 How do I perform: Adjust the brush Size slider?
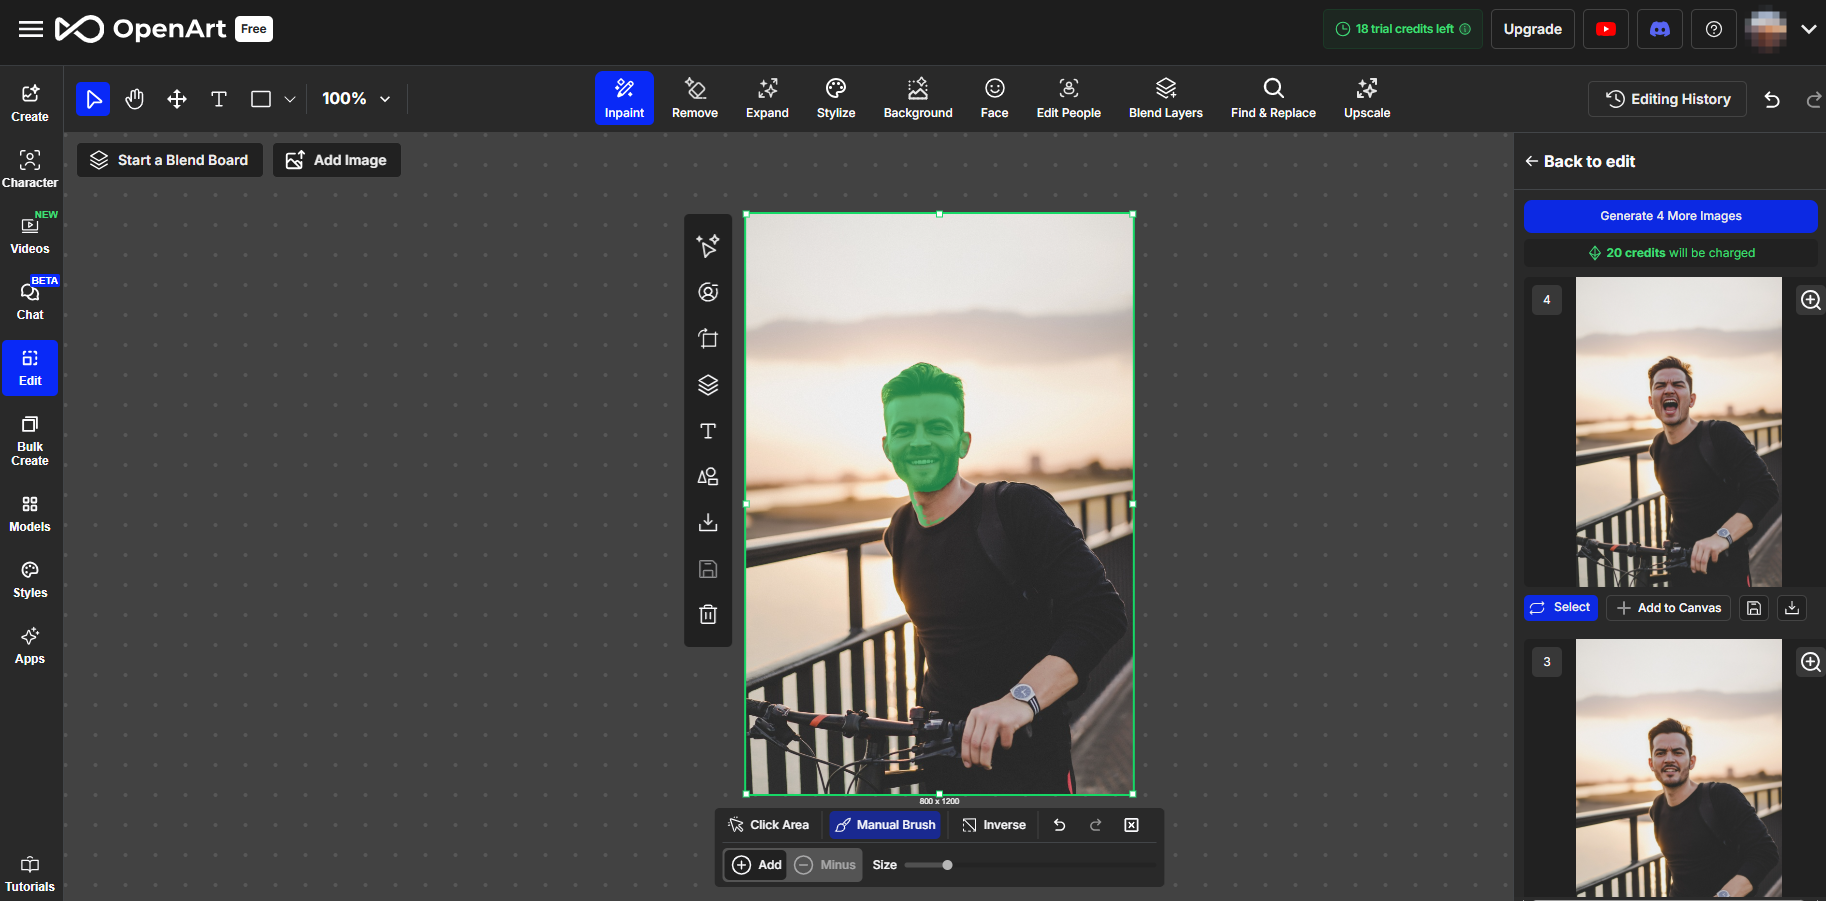click(x=1030, y=865)
